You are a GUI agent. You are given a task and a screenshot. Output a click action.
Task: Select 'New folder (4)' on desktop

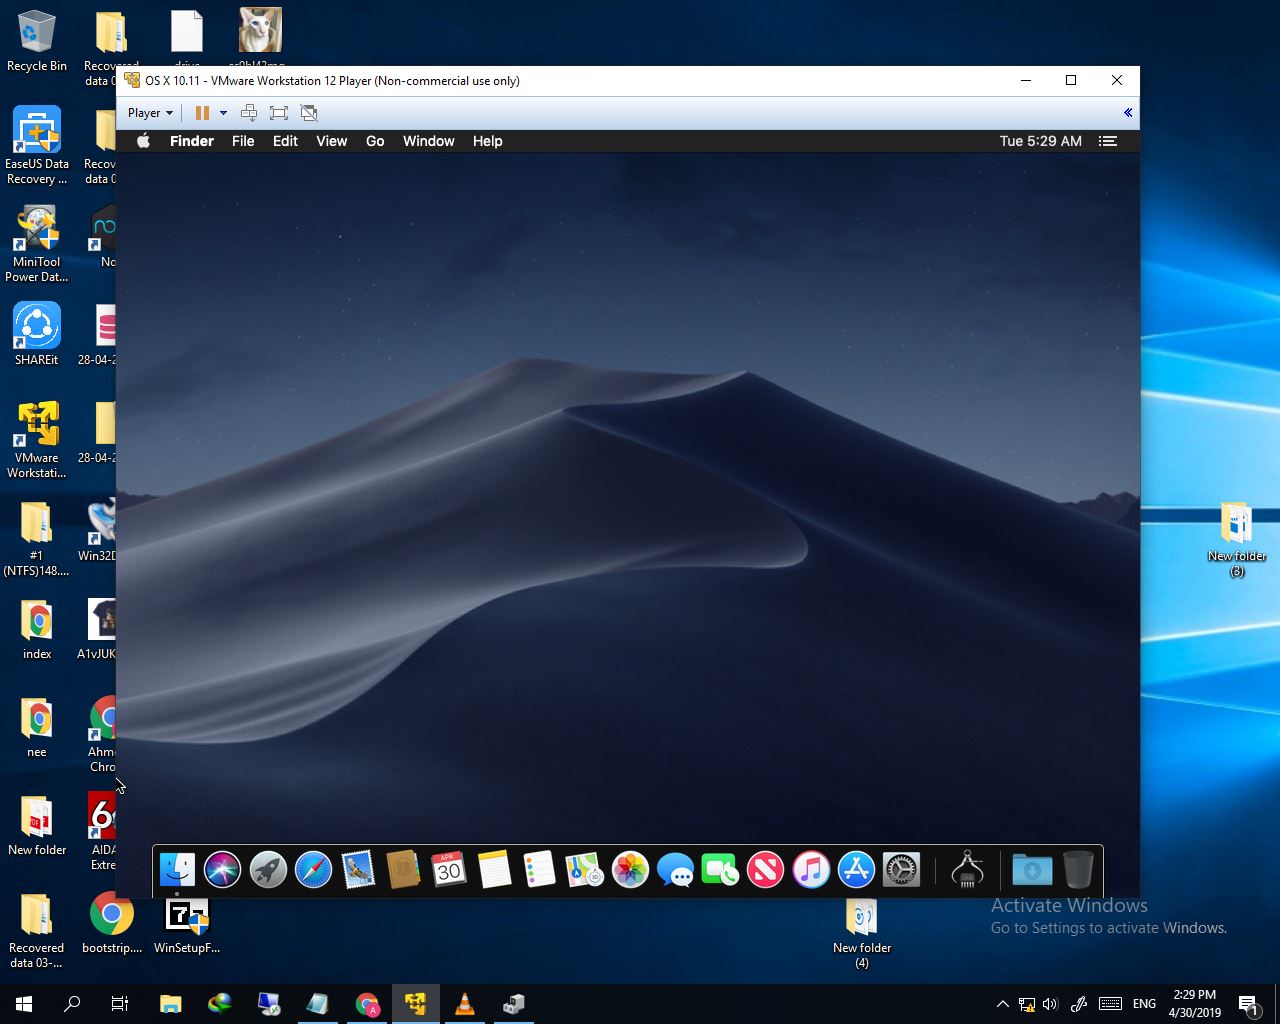point(862,932)
